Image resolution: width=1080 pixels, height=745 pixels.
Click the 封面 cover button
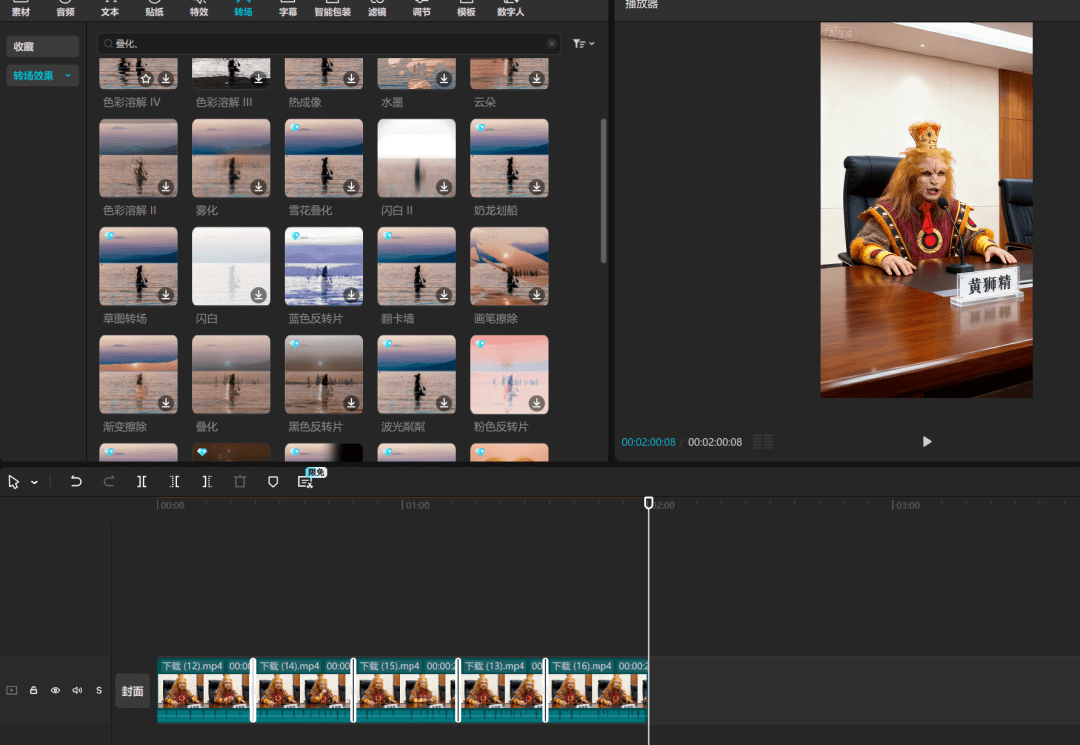click(132, 691)
